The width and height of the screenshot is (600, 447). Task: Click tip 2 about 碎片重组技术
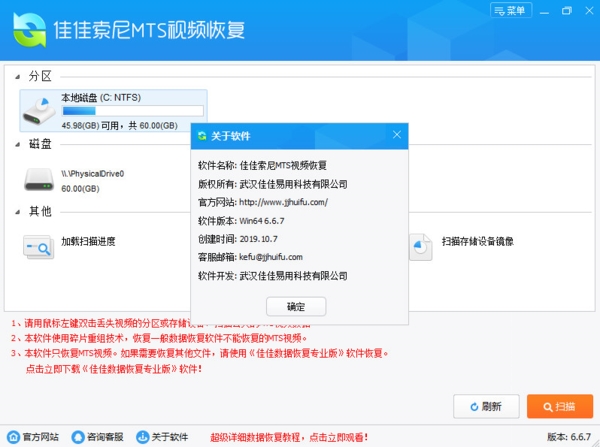(x=159, y=338)
